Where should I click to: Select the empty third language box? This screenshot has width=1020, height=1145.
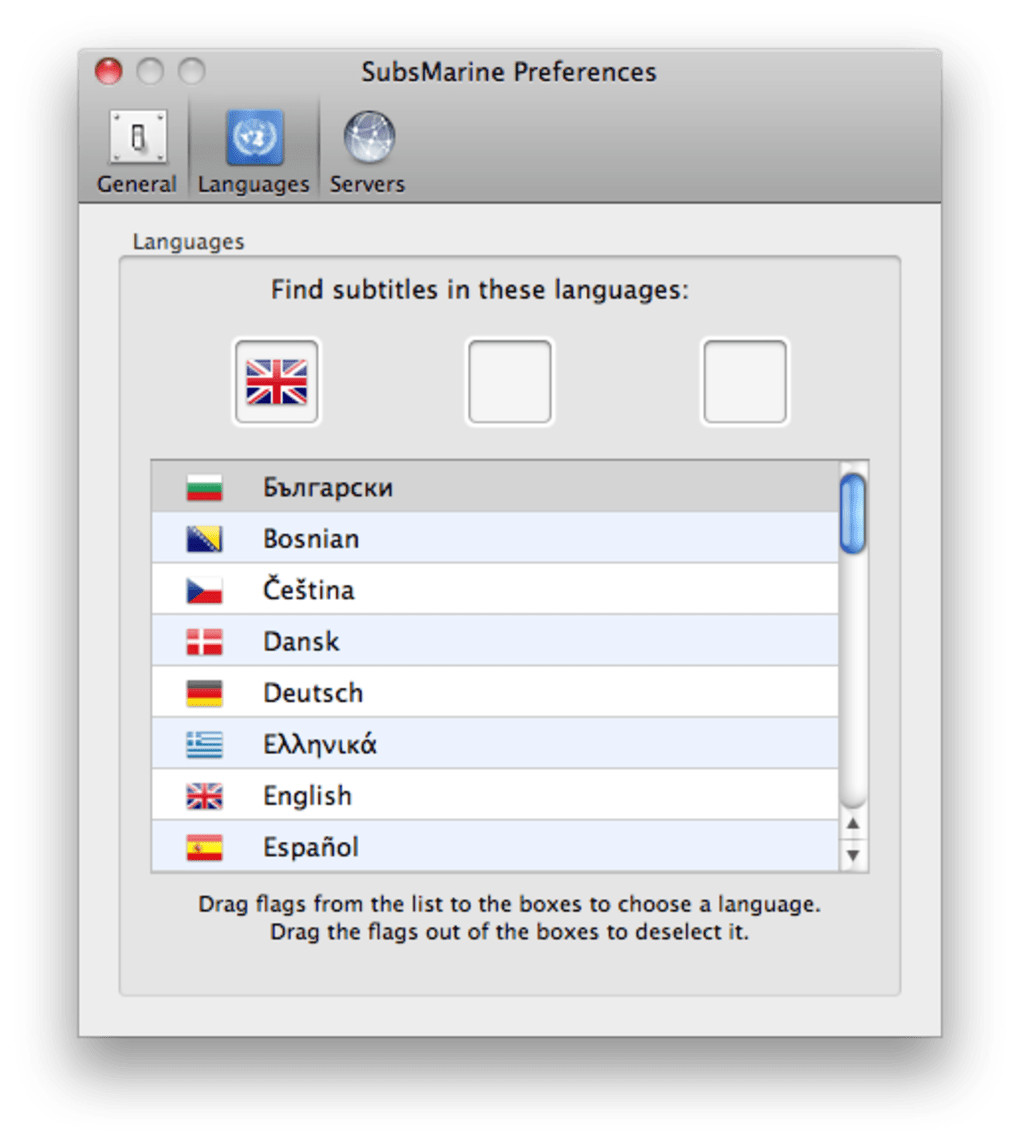pos(745,381)
